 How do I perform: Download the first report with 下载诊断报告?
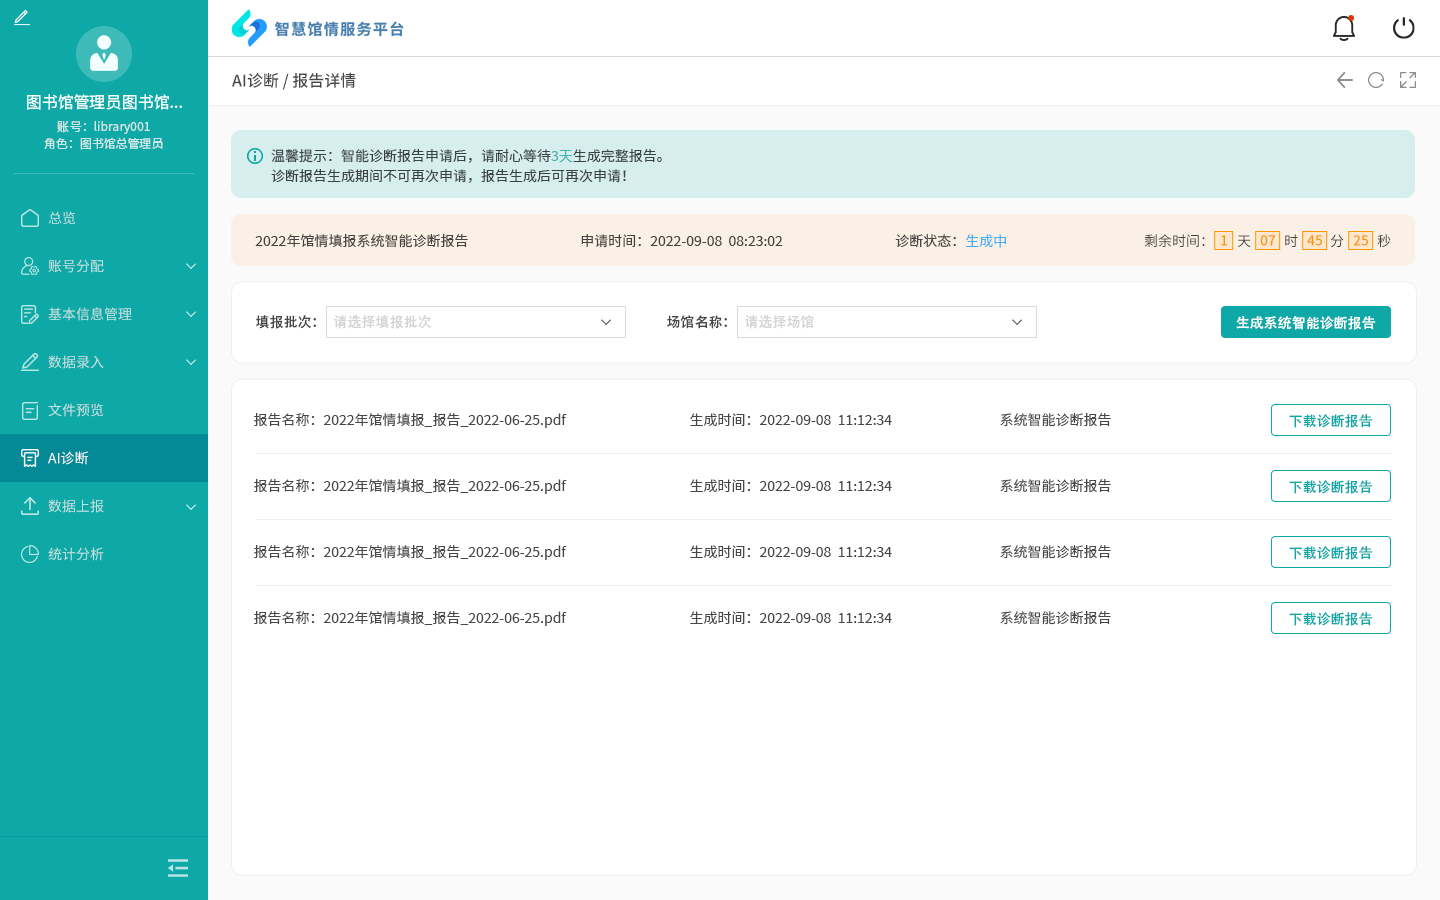(x=1330, y=420)
